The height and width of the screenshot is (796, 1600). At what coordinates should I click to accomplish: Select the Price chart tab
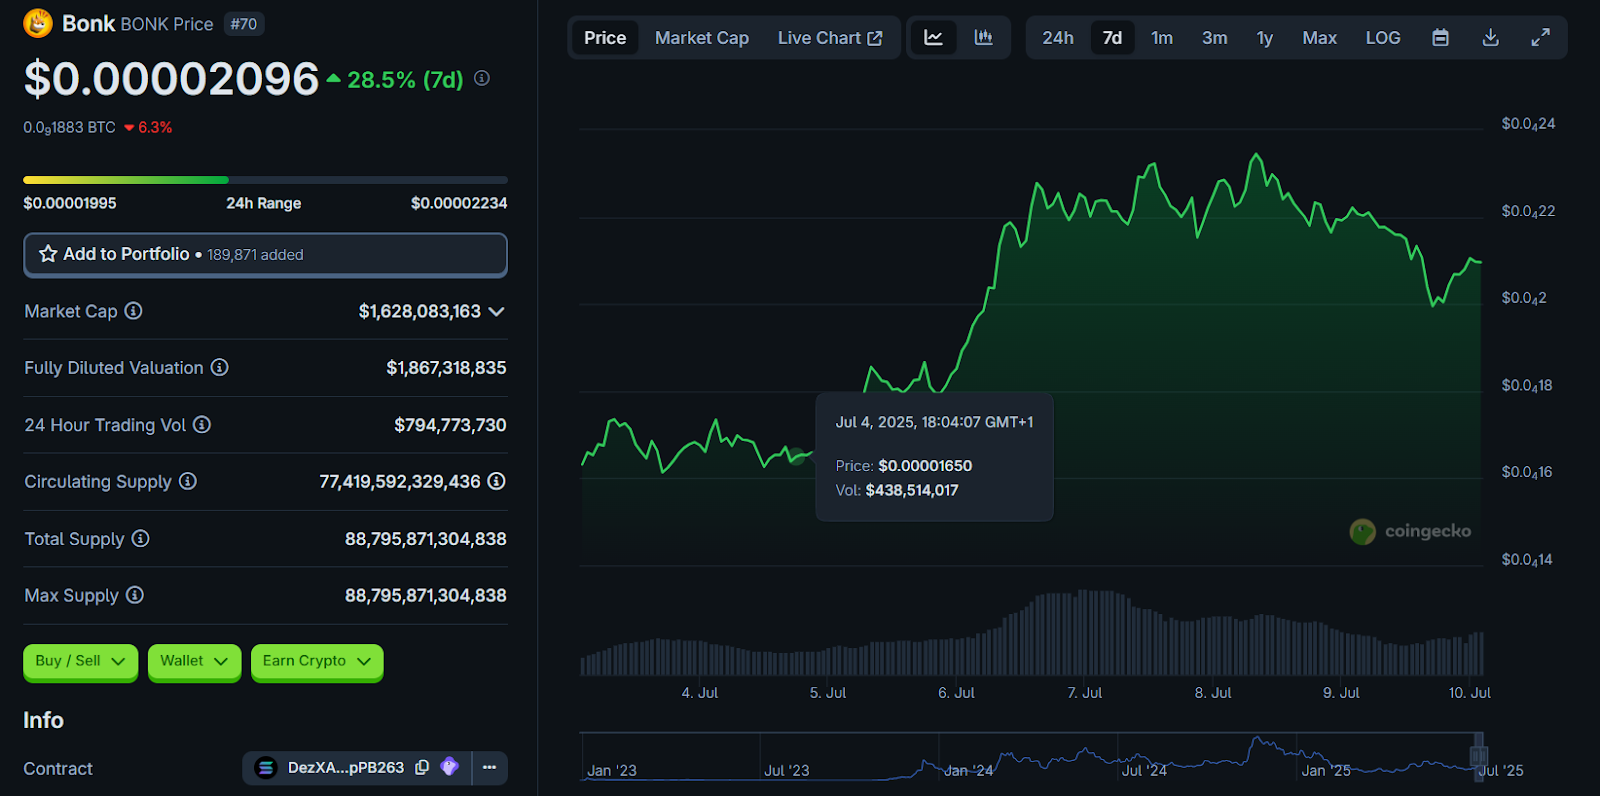click(x=605, y=38)
